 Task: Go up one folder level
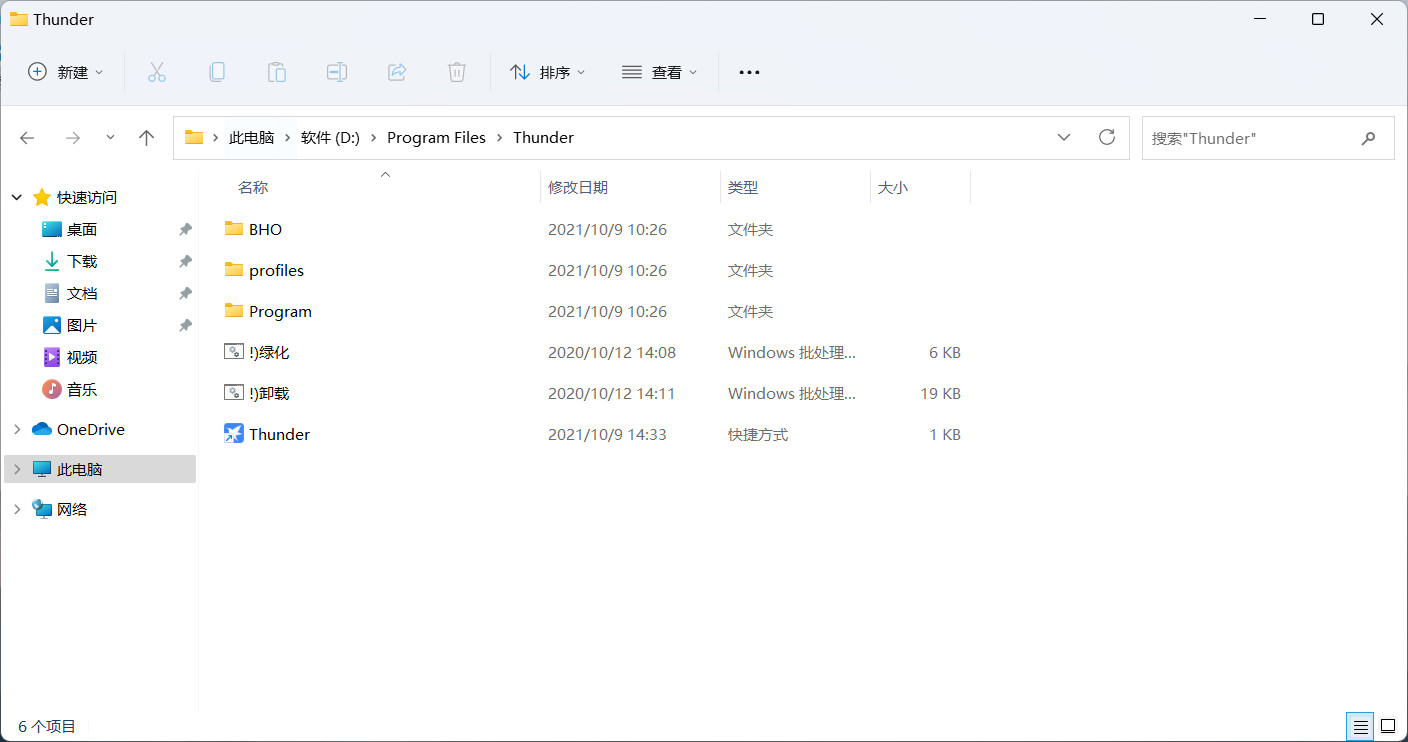(147, 138)
